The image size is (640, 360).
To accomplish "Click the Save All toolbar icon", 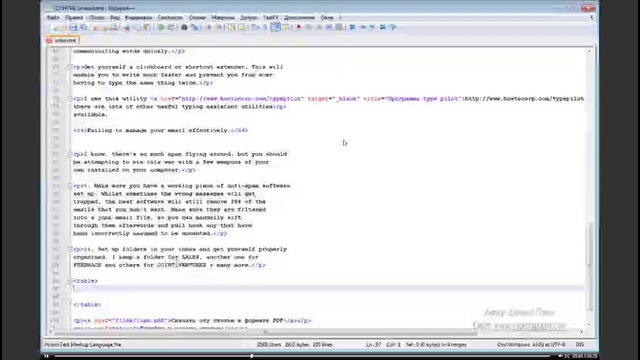I will [84, 27].
